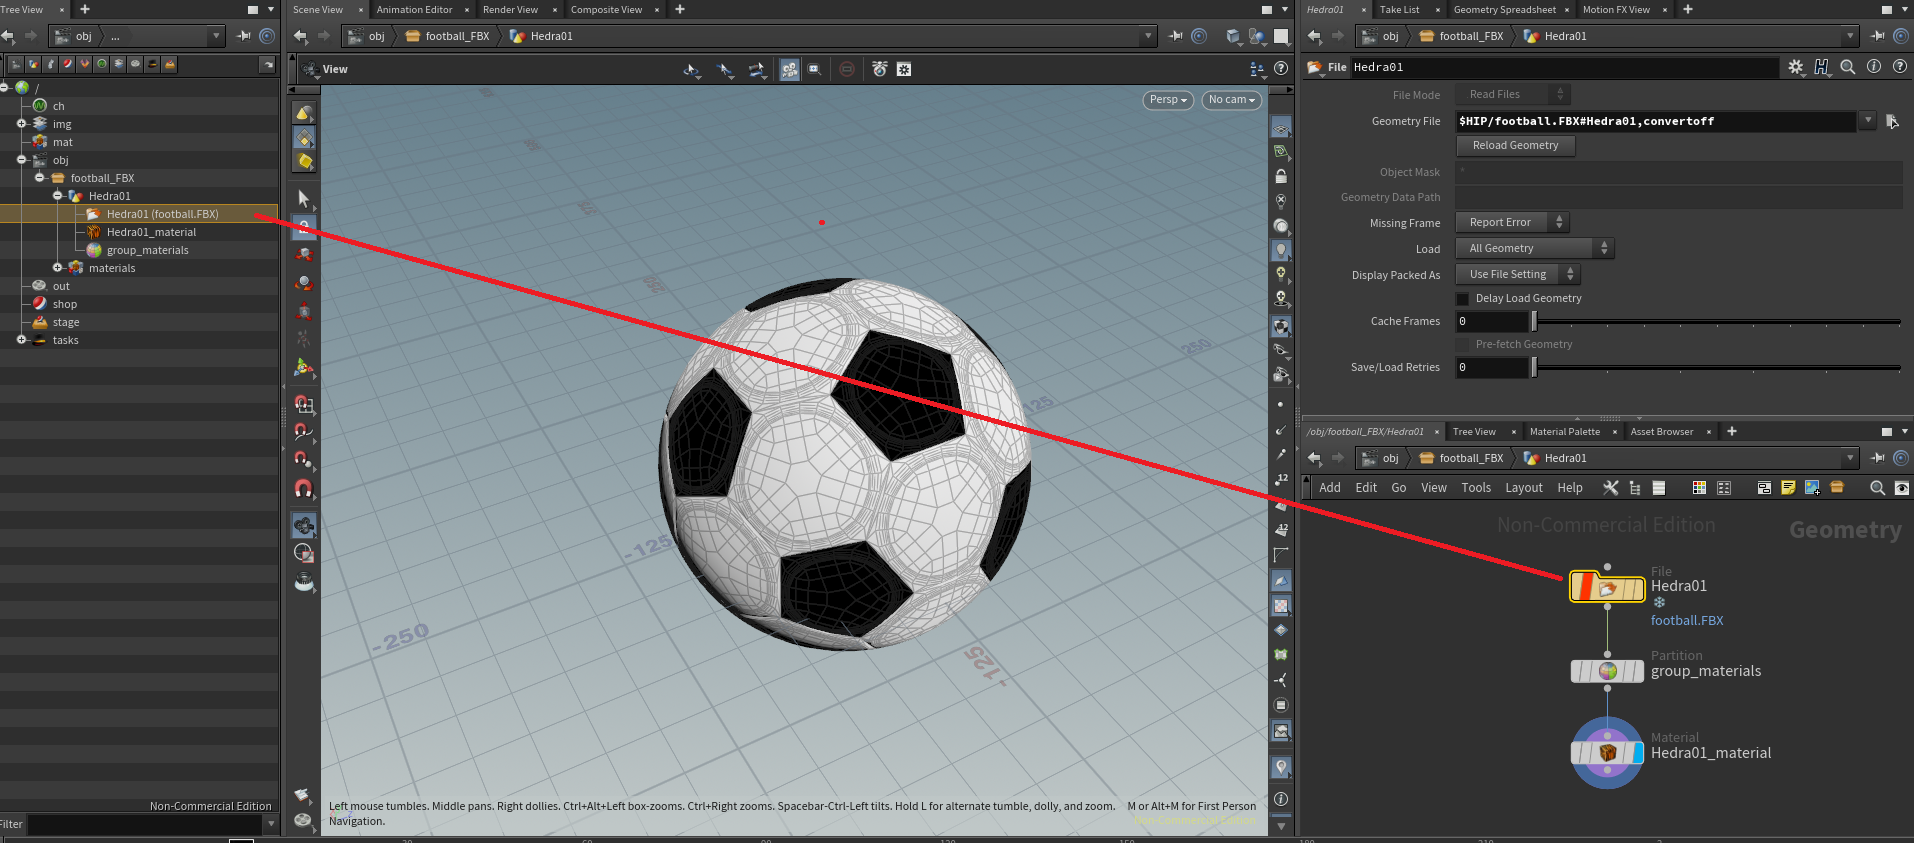Screen dimensions: 1914x843
Task: Open the Missing Frame dropdown
Action: [x=1511, y=223]
